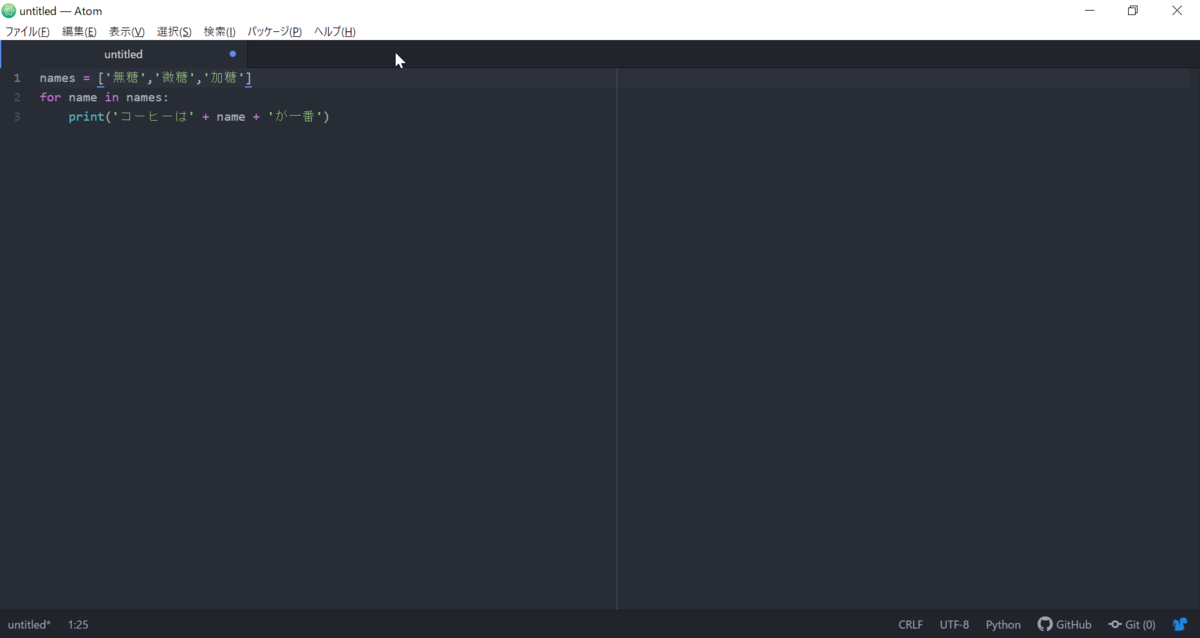Screen dimensions: 1200x638
Task: Change the Python grammar selector
Action: click(x=1003, y=624)
